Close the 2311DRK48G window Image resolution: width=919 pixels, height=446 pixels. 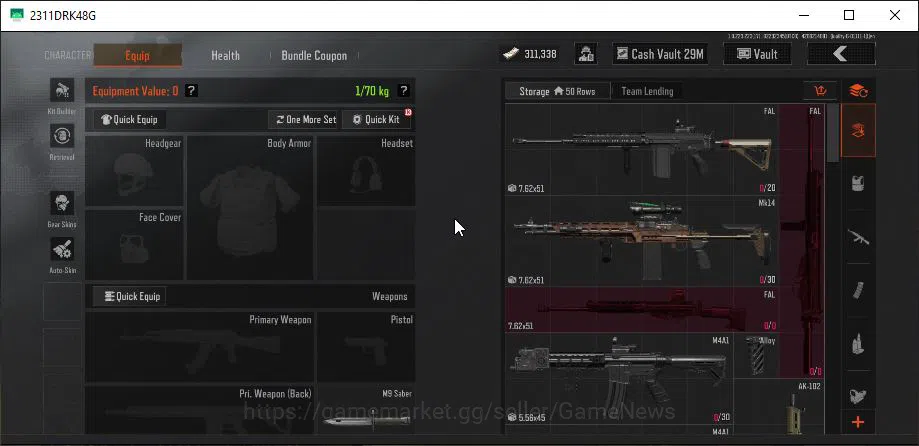[895, 15]
